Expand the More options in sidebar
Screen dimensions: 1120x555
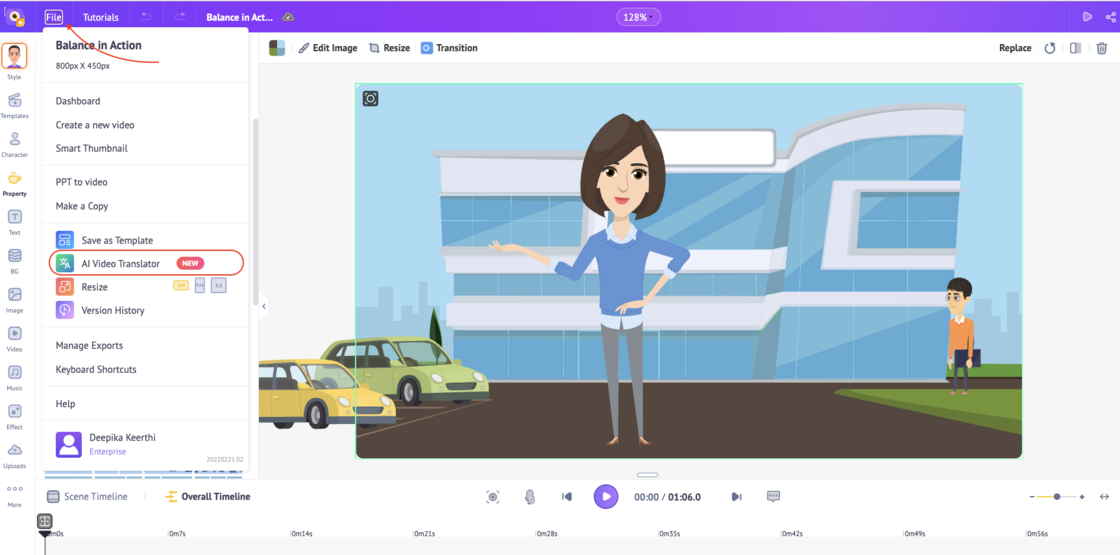click(x=14, y=494)
